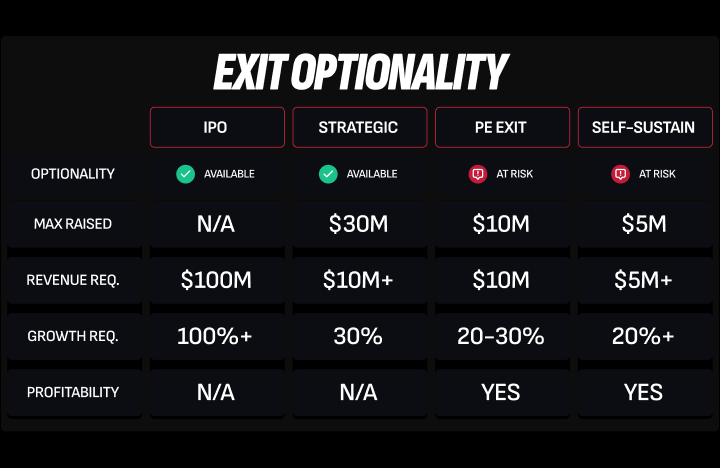Click the REVENUE REQ. row label

[x=74, y=280]
